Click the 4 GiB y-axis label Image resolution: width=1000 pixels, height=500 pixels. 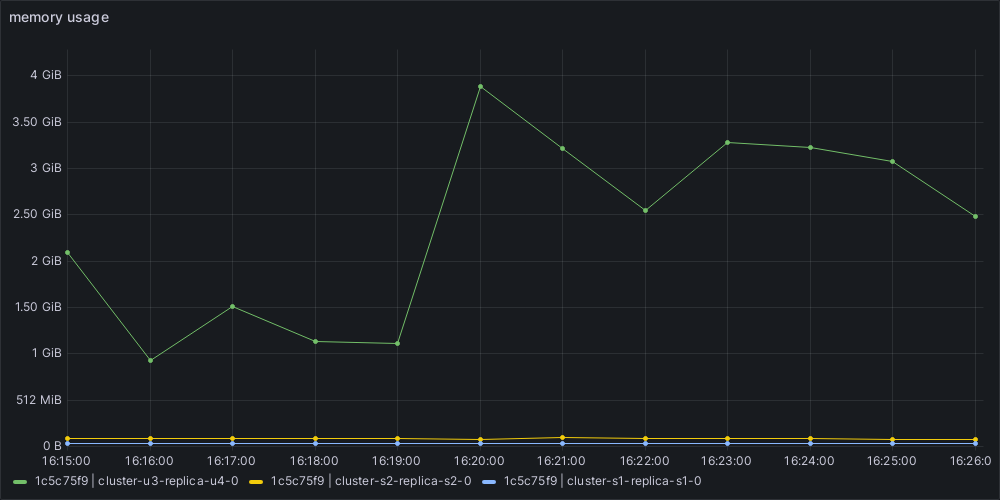click(x=45, y=75)
